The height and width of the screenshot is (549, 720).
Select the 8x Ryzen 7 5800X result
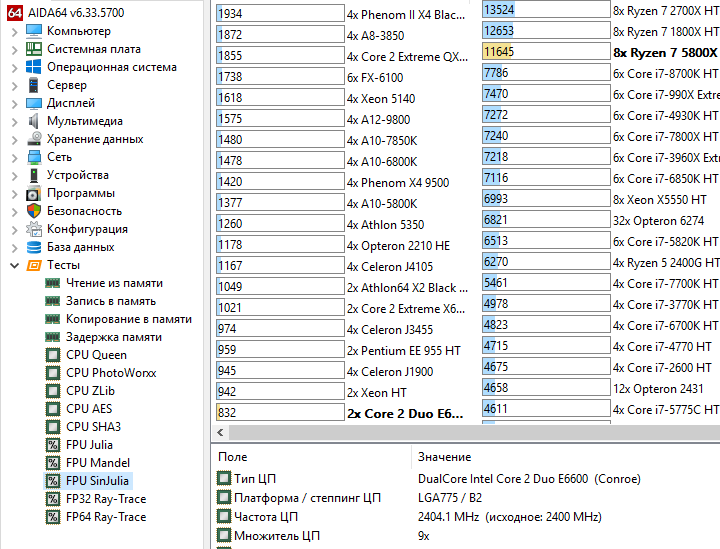click(x=666, y=53)
